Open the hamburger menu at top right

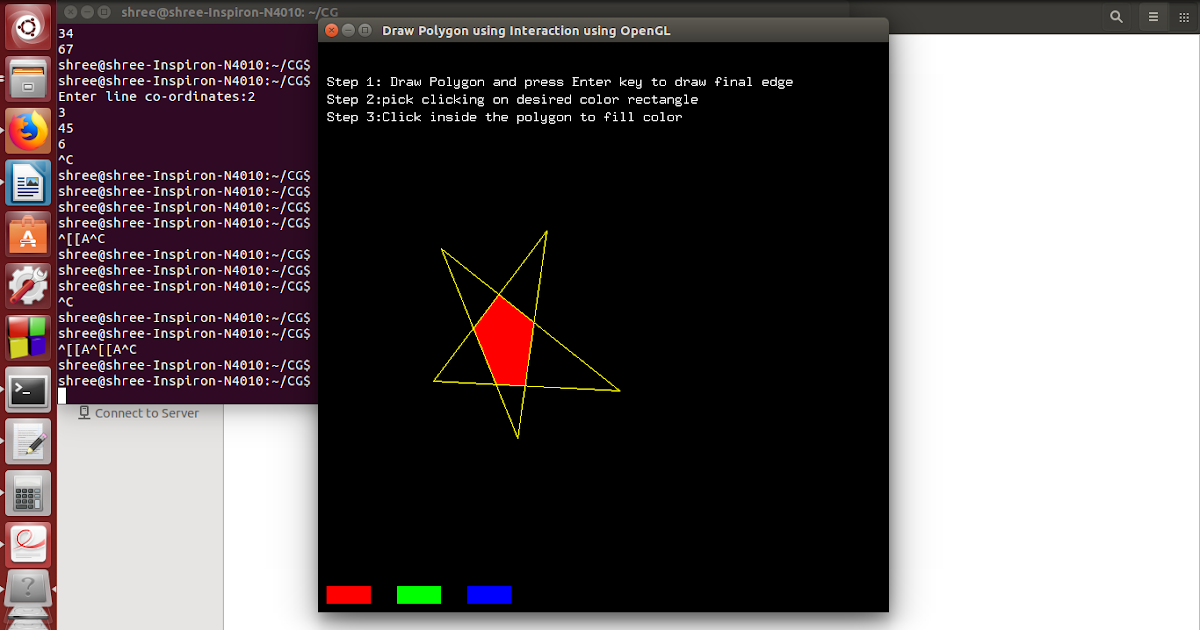1153,17
